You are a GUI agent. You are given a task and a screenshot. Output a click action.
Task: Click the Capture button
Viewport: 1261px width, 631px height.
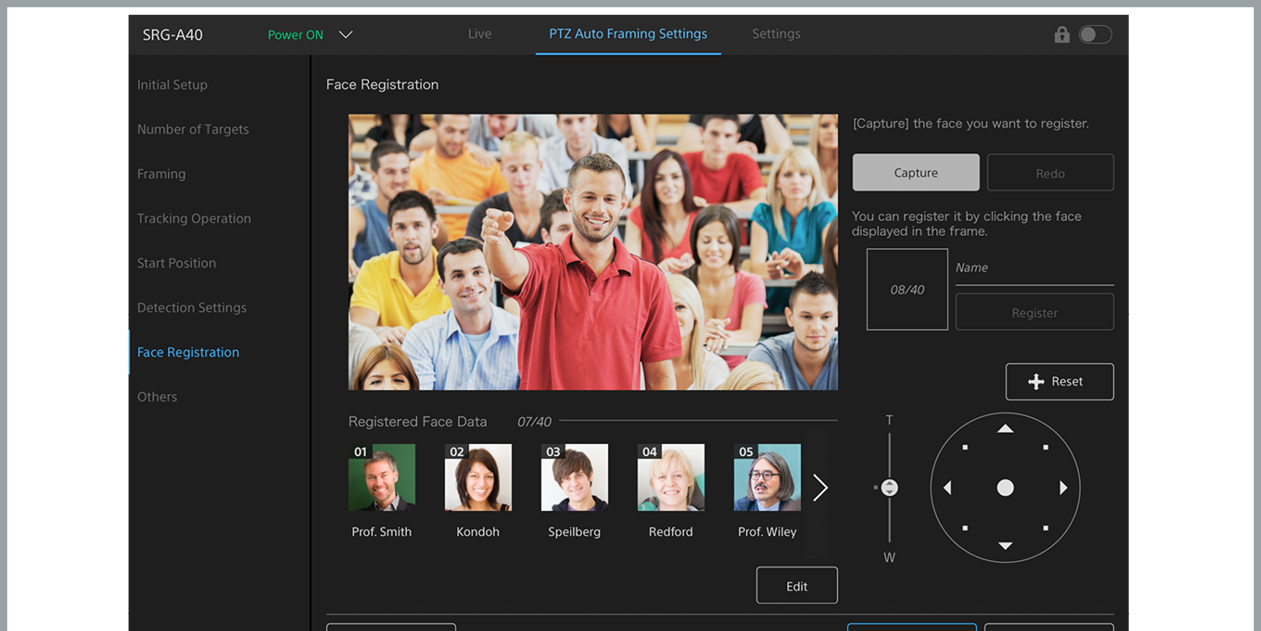(915, 173)
